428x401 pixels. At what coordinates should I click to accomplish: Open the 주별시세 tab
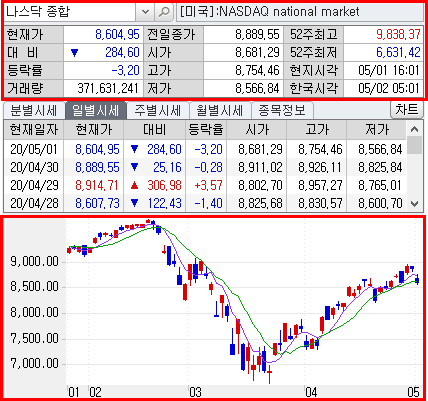tap(158, 110)
